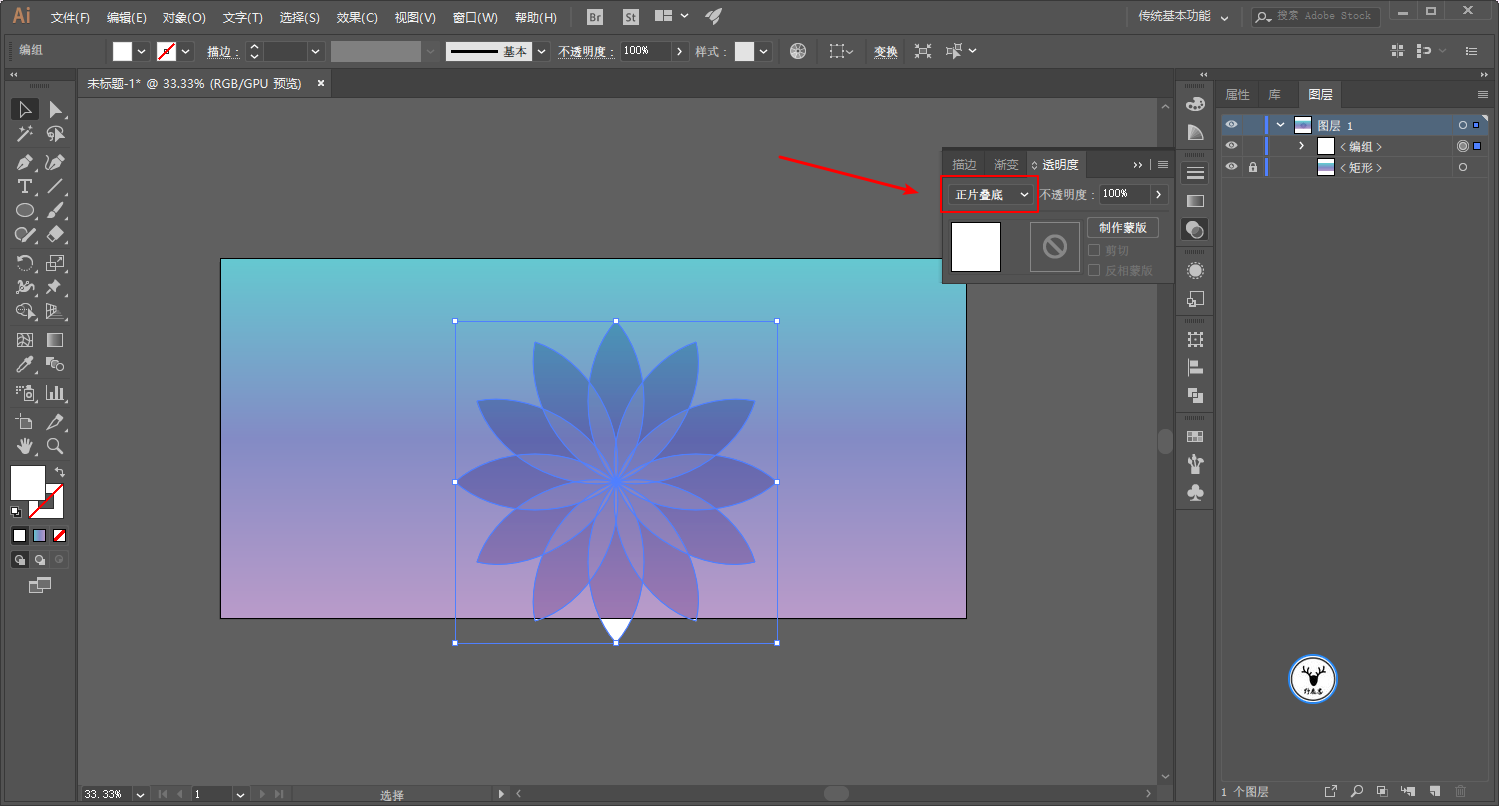Launch Bridge via the Br icon
The image size is (1499, 806).
[595, 17]
